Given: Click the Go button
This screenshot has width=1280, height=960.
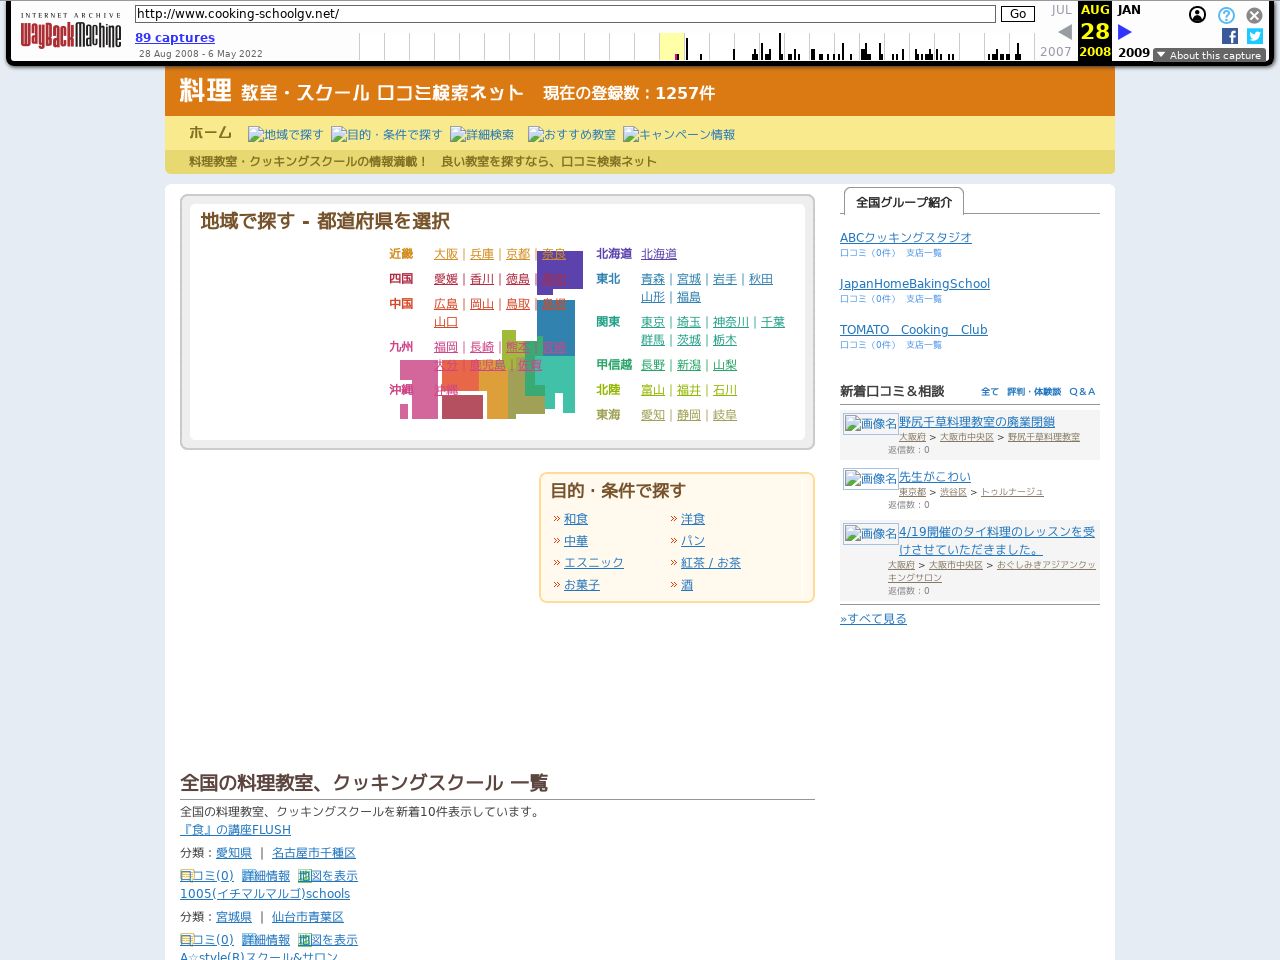Looking at the screenshot, I should point(1017,14).
